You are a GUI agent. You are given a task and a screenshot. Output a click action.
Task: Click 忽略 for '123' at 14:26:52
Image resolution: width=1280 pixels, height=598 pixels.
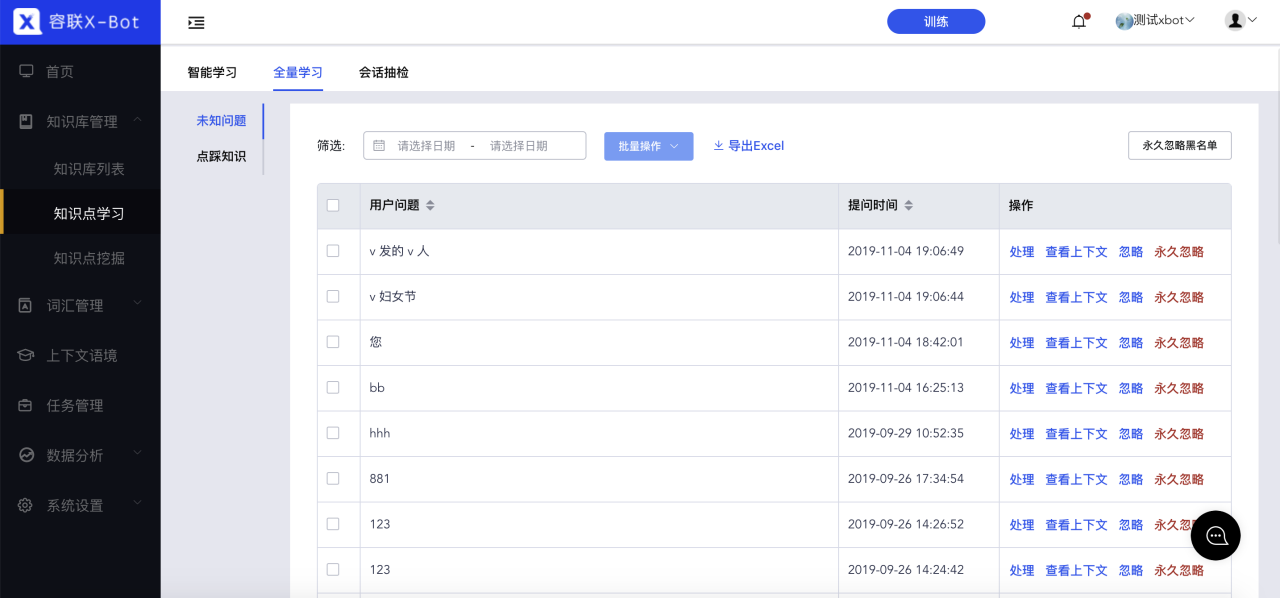pos(1131,525)
